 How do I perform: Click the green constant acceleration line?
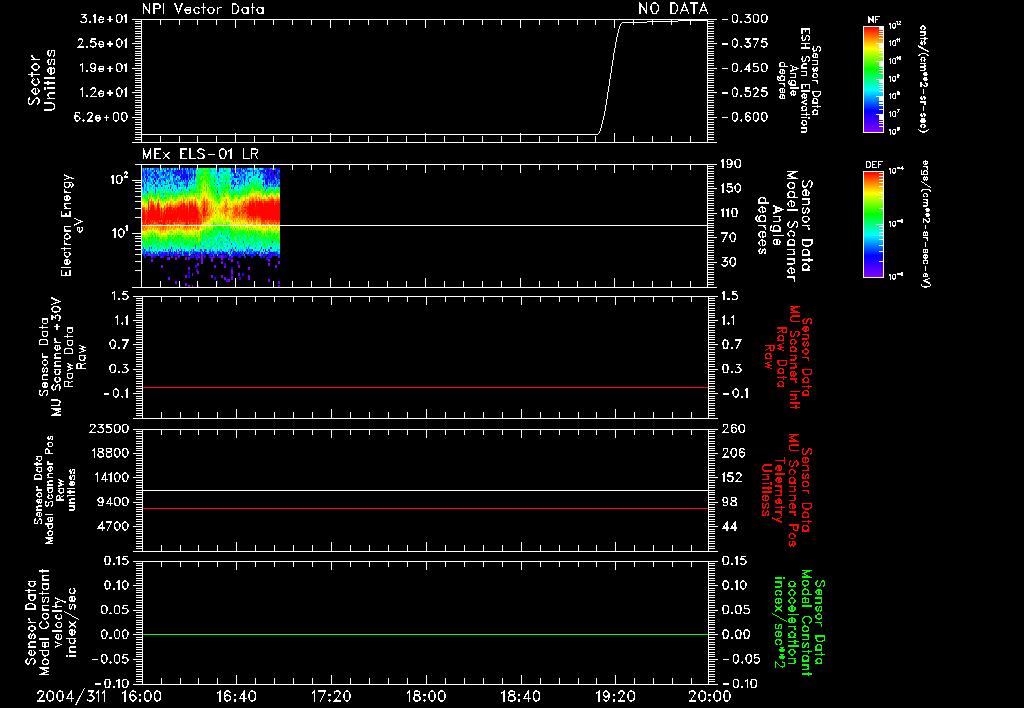424,634
